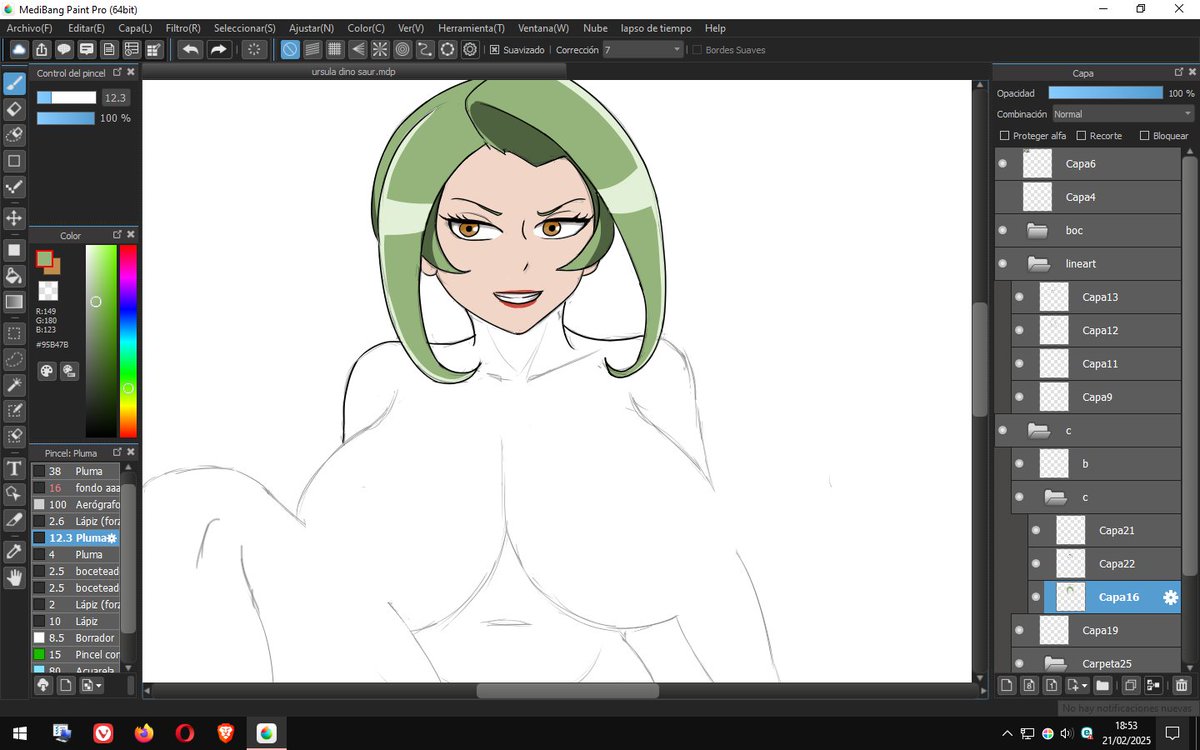Image resolution: width=1200 pixels, height=750 pixels.
Task: Click the export/share icon in the toolbar
Action: coord(41,49)
